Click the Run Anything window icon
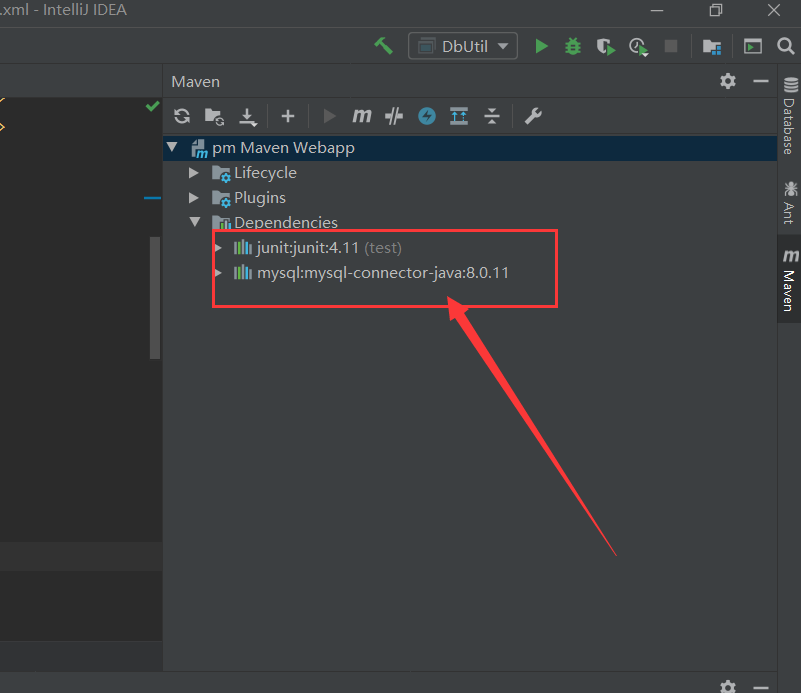The width and height of the screenshot is (801, 693). pos(752,46)
